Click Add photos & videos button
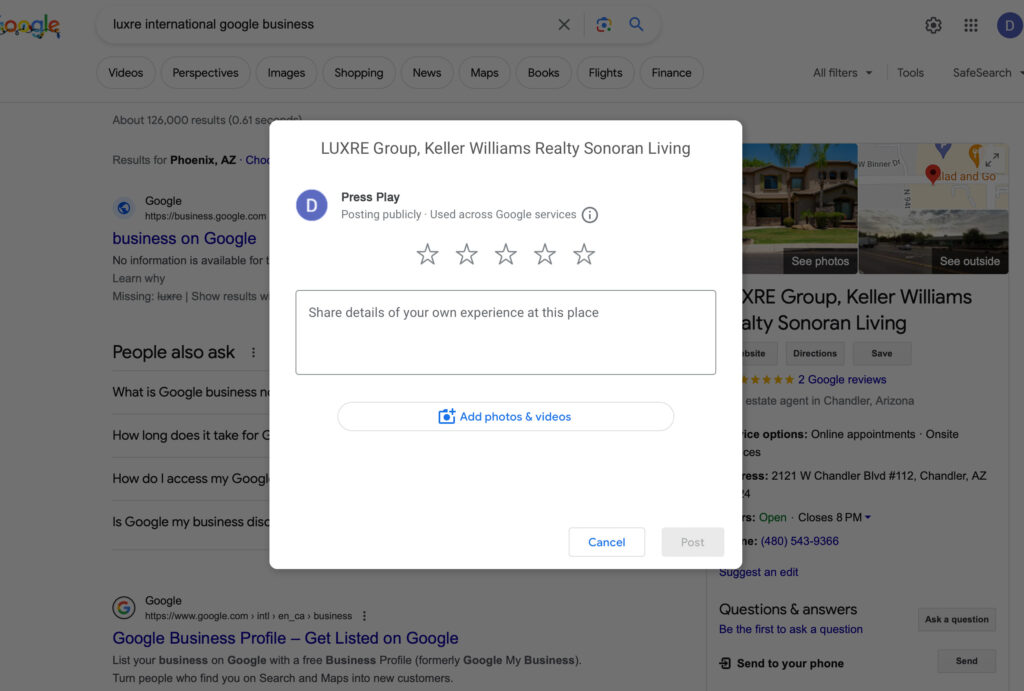Image resolution: width=1024 pixels, height=691 pixels. [505, 417]
